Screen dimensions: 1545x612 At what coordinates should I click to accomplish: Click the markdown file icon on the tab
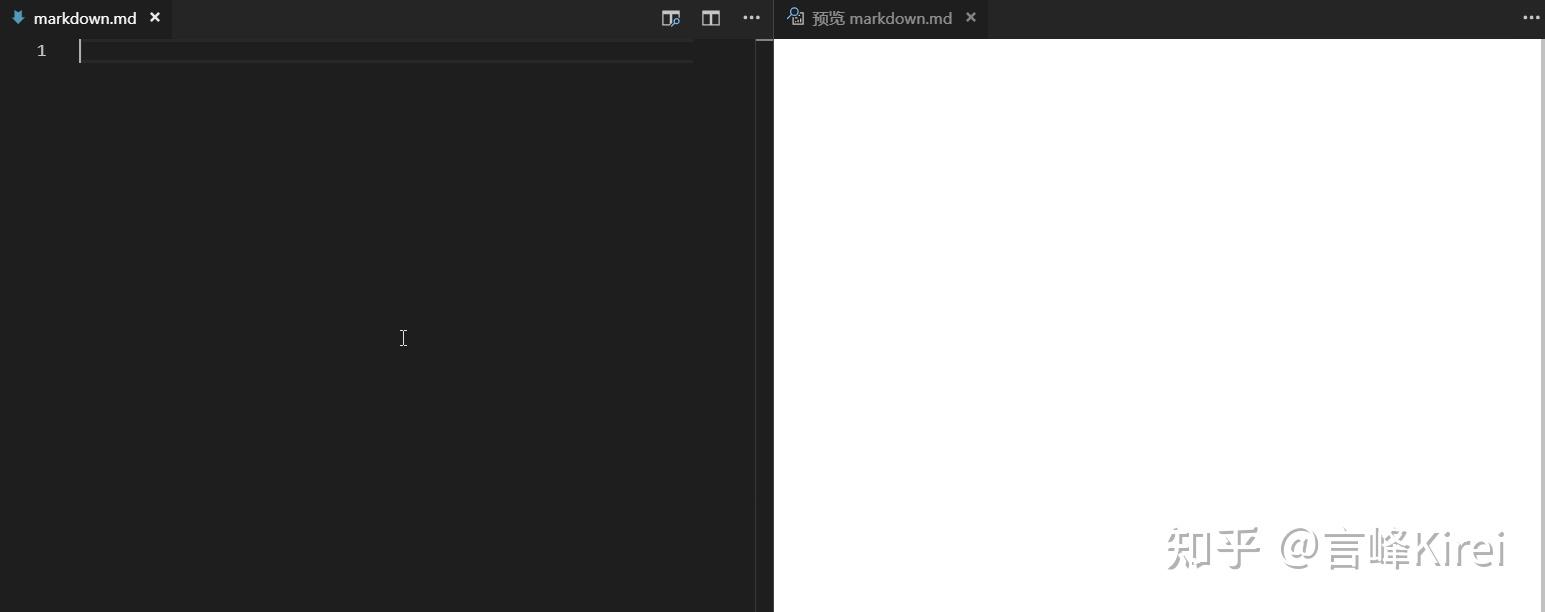click(18, 17)
